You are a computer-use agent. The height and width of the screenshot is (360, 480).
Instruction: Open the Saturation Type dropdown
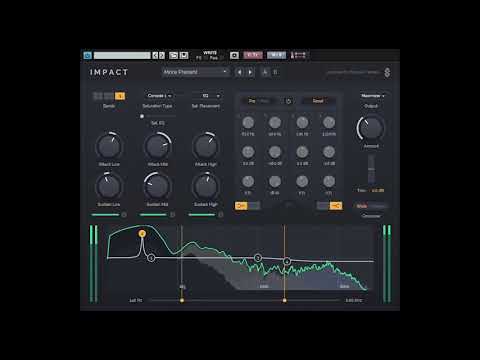(159, 96)
